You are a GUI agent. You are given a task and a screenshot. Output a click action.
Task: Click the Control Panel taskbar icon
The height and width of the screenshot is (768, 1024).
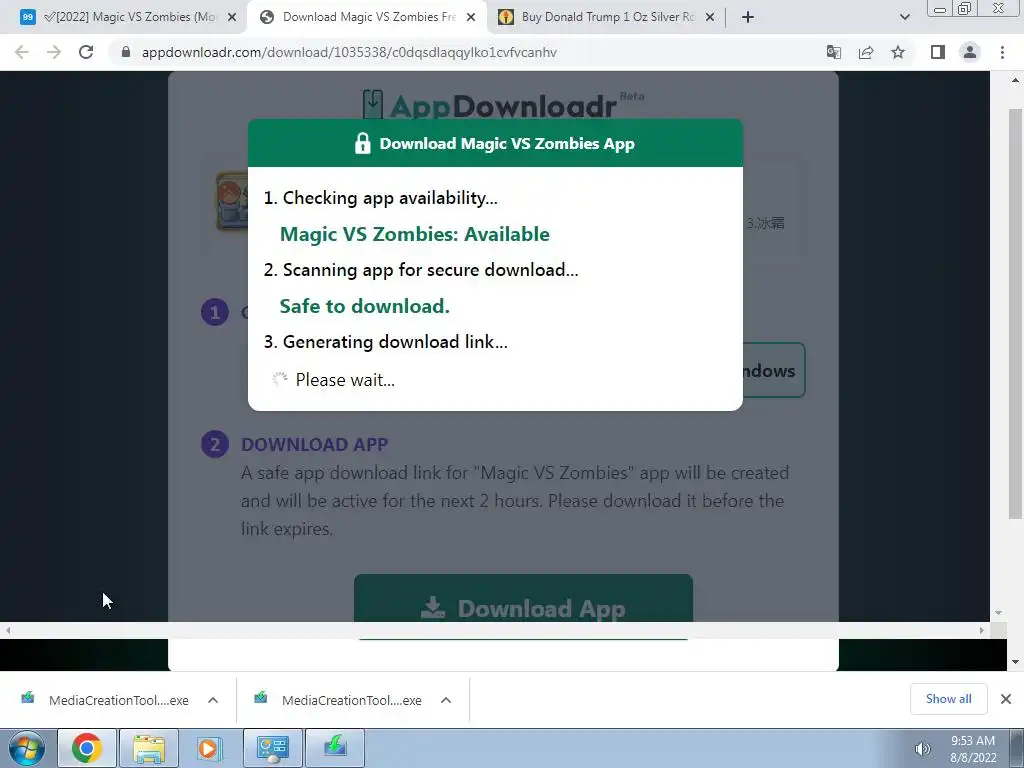click(x=272, y=748)
